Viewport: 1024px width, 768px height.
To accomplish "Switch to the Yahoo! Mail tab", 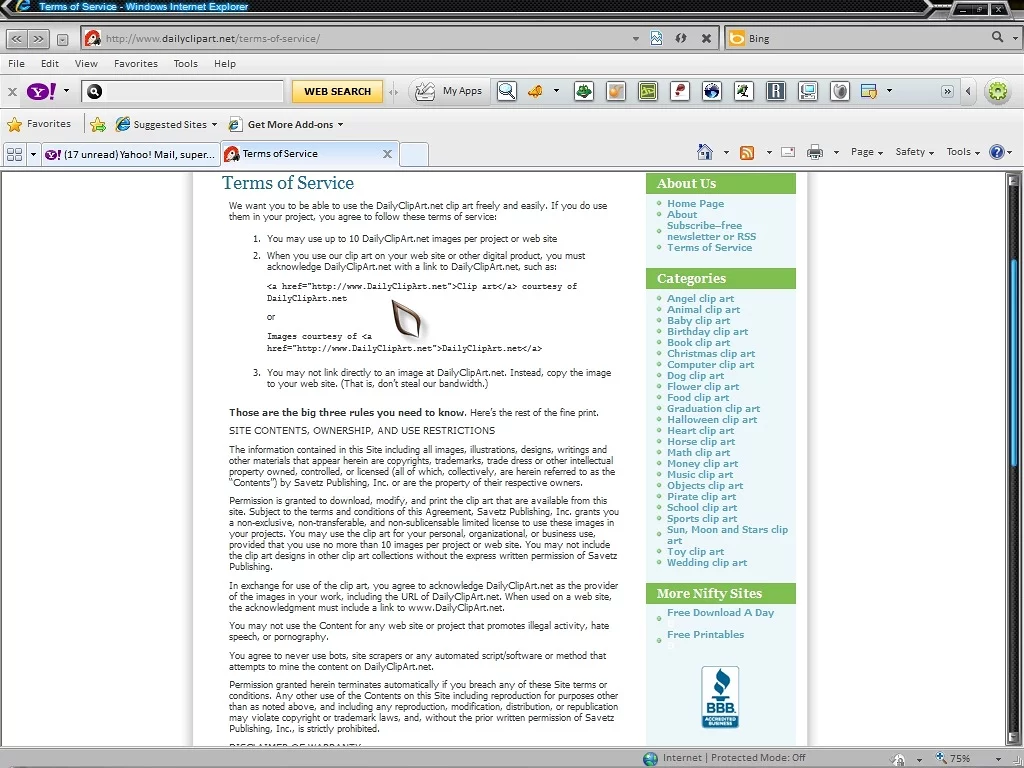I will pyautogui.click(x=130, y=154).
